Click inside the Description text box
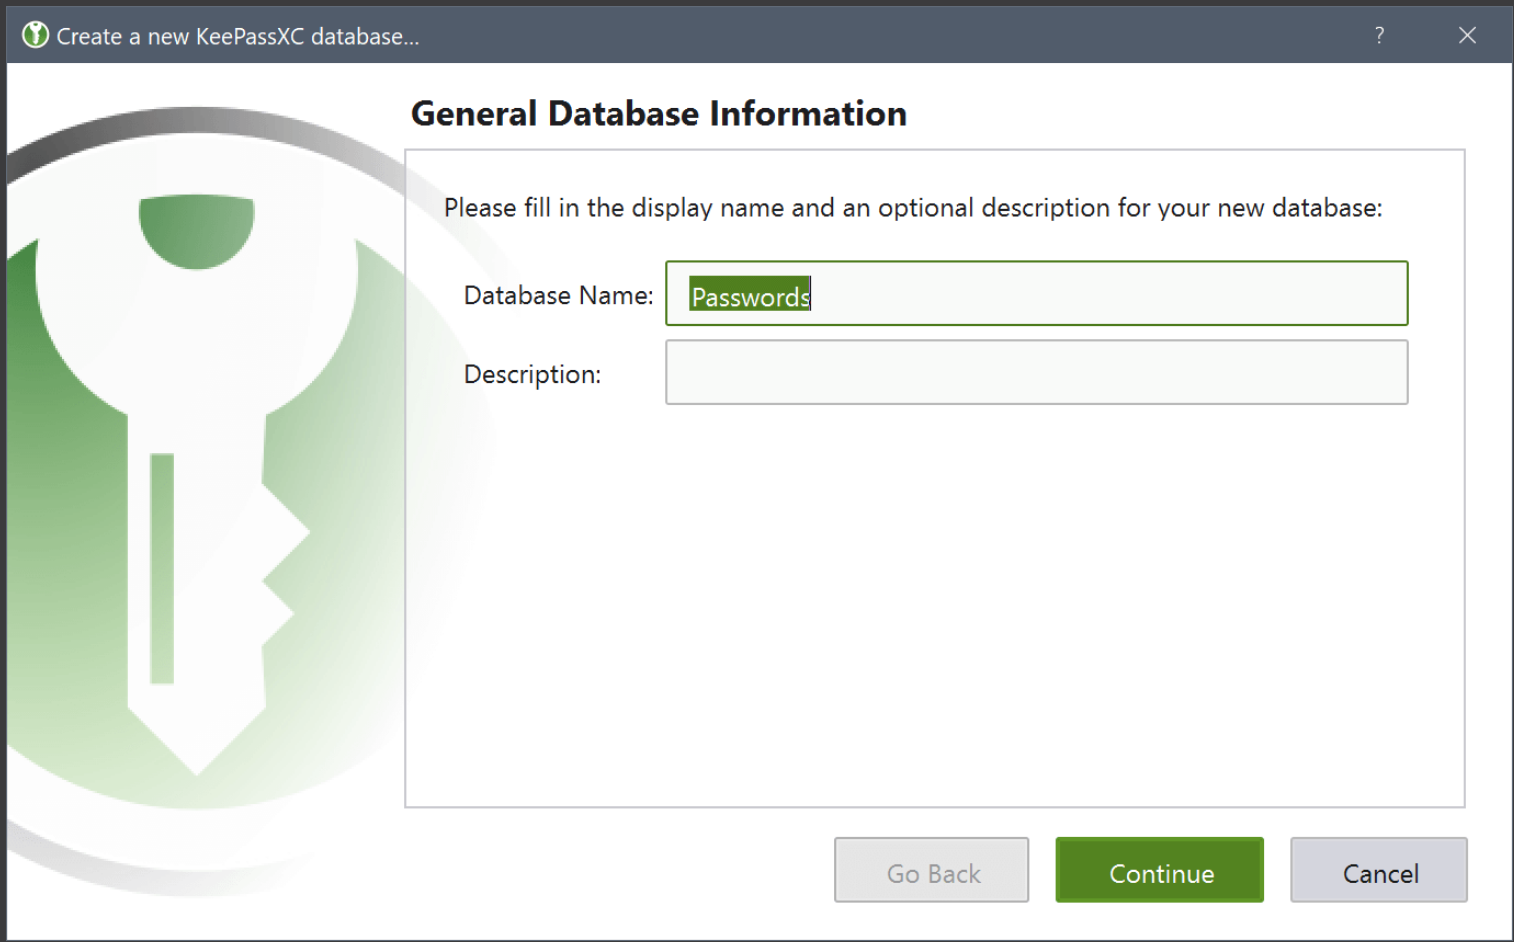Screen dimensions: 1514x942 click(1036, 372)
